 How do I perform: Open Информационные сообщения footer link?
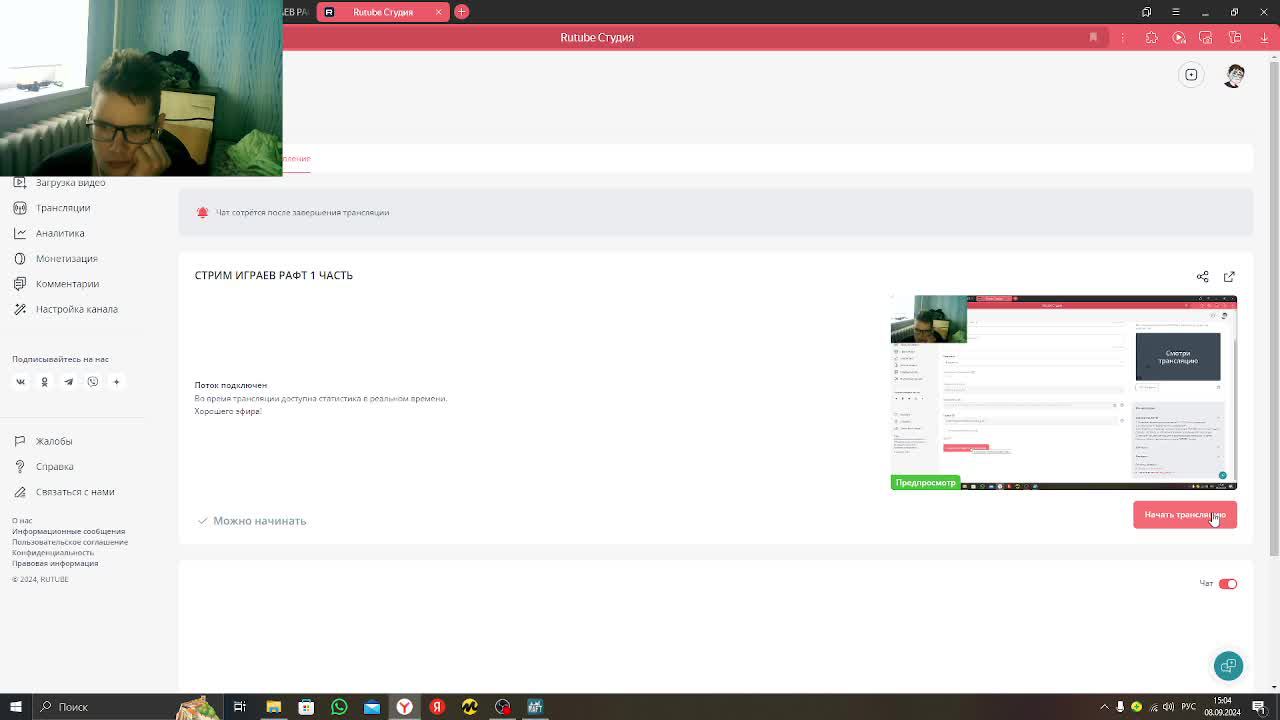pos(69,531)
